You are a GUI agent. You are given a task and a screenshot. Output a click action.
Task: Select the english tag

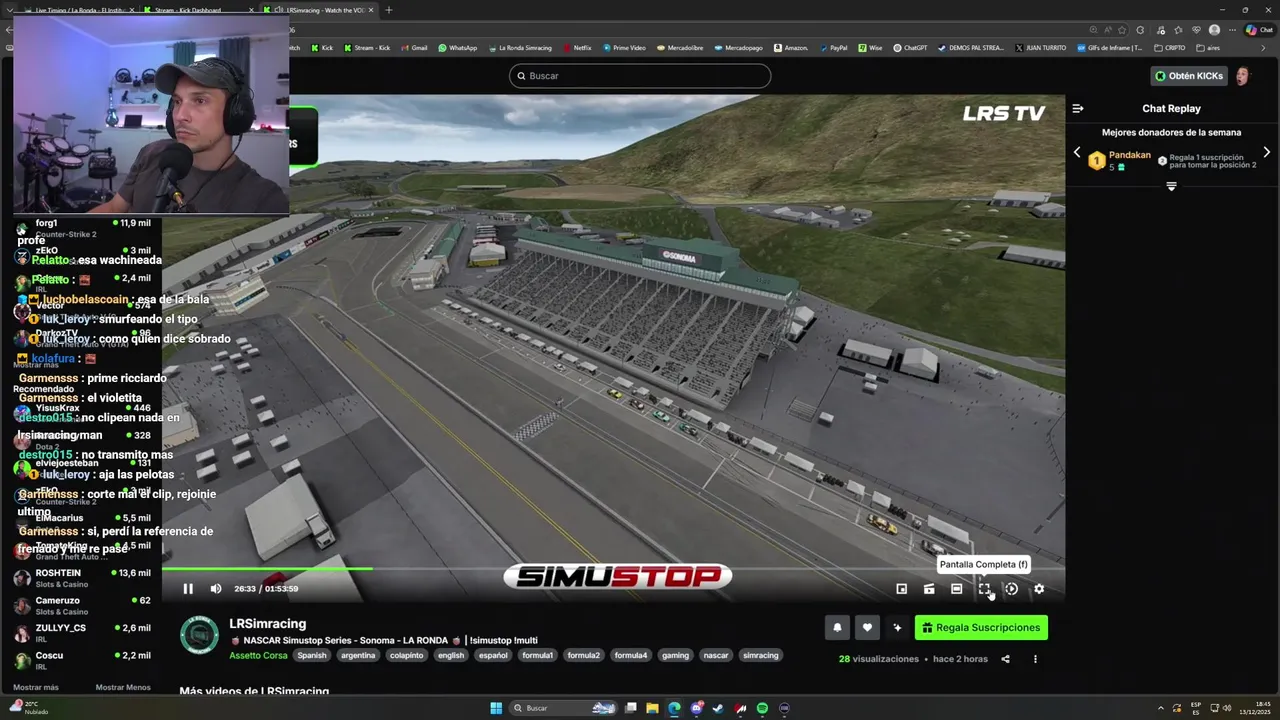click(x=451, y=656)
